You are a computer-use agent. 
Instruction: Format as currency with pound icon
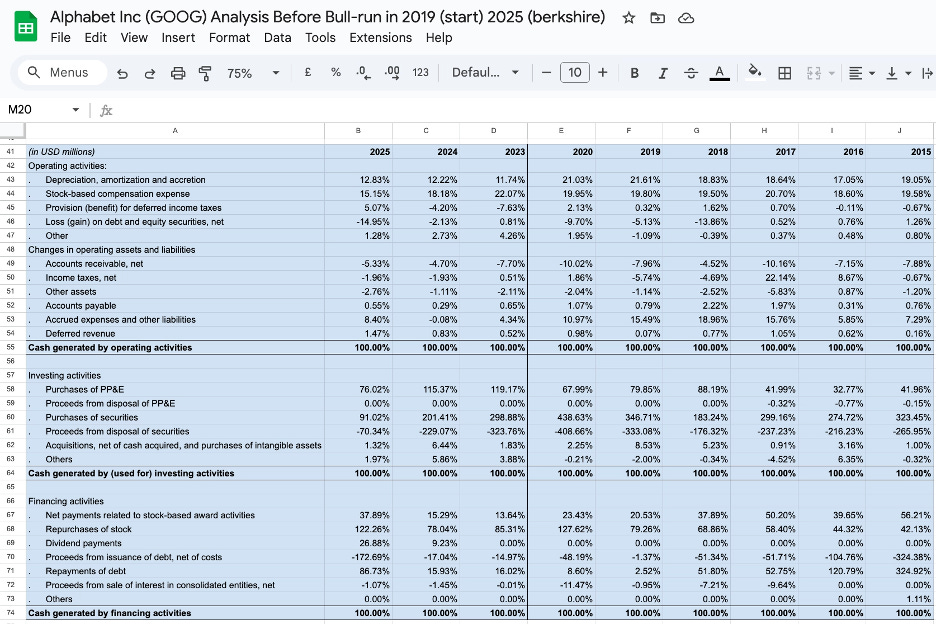coord(307,72)
